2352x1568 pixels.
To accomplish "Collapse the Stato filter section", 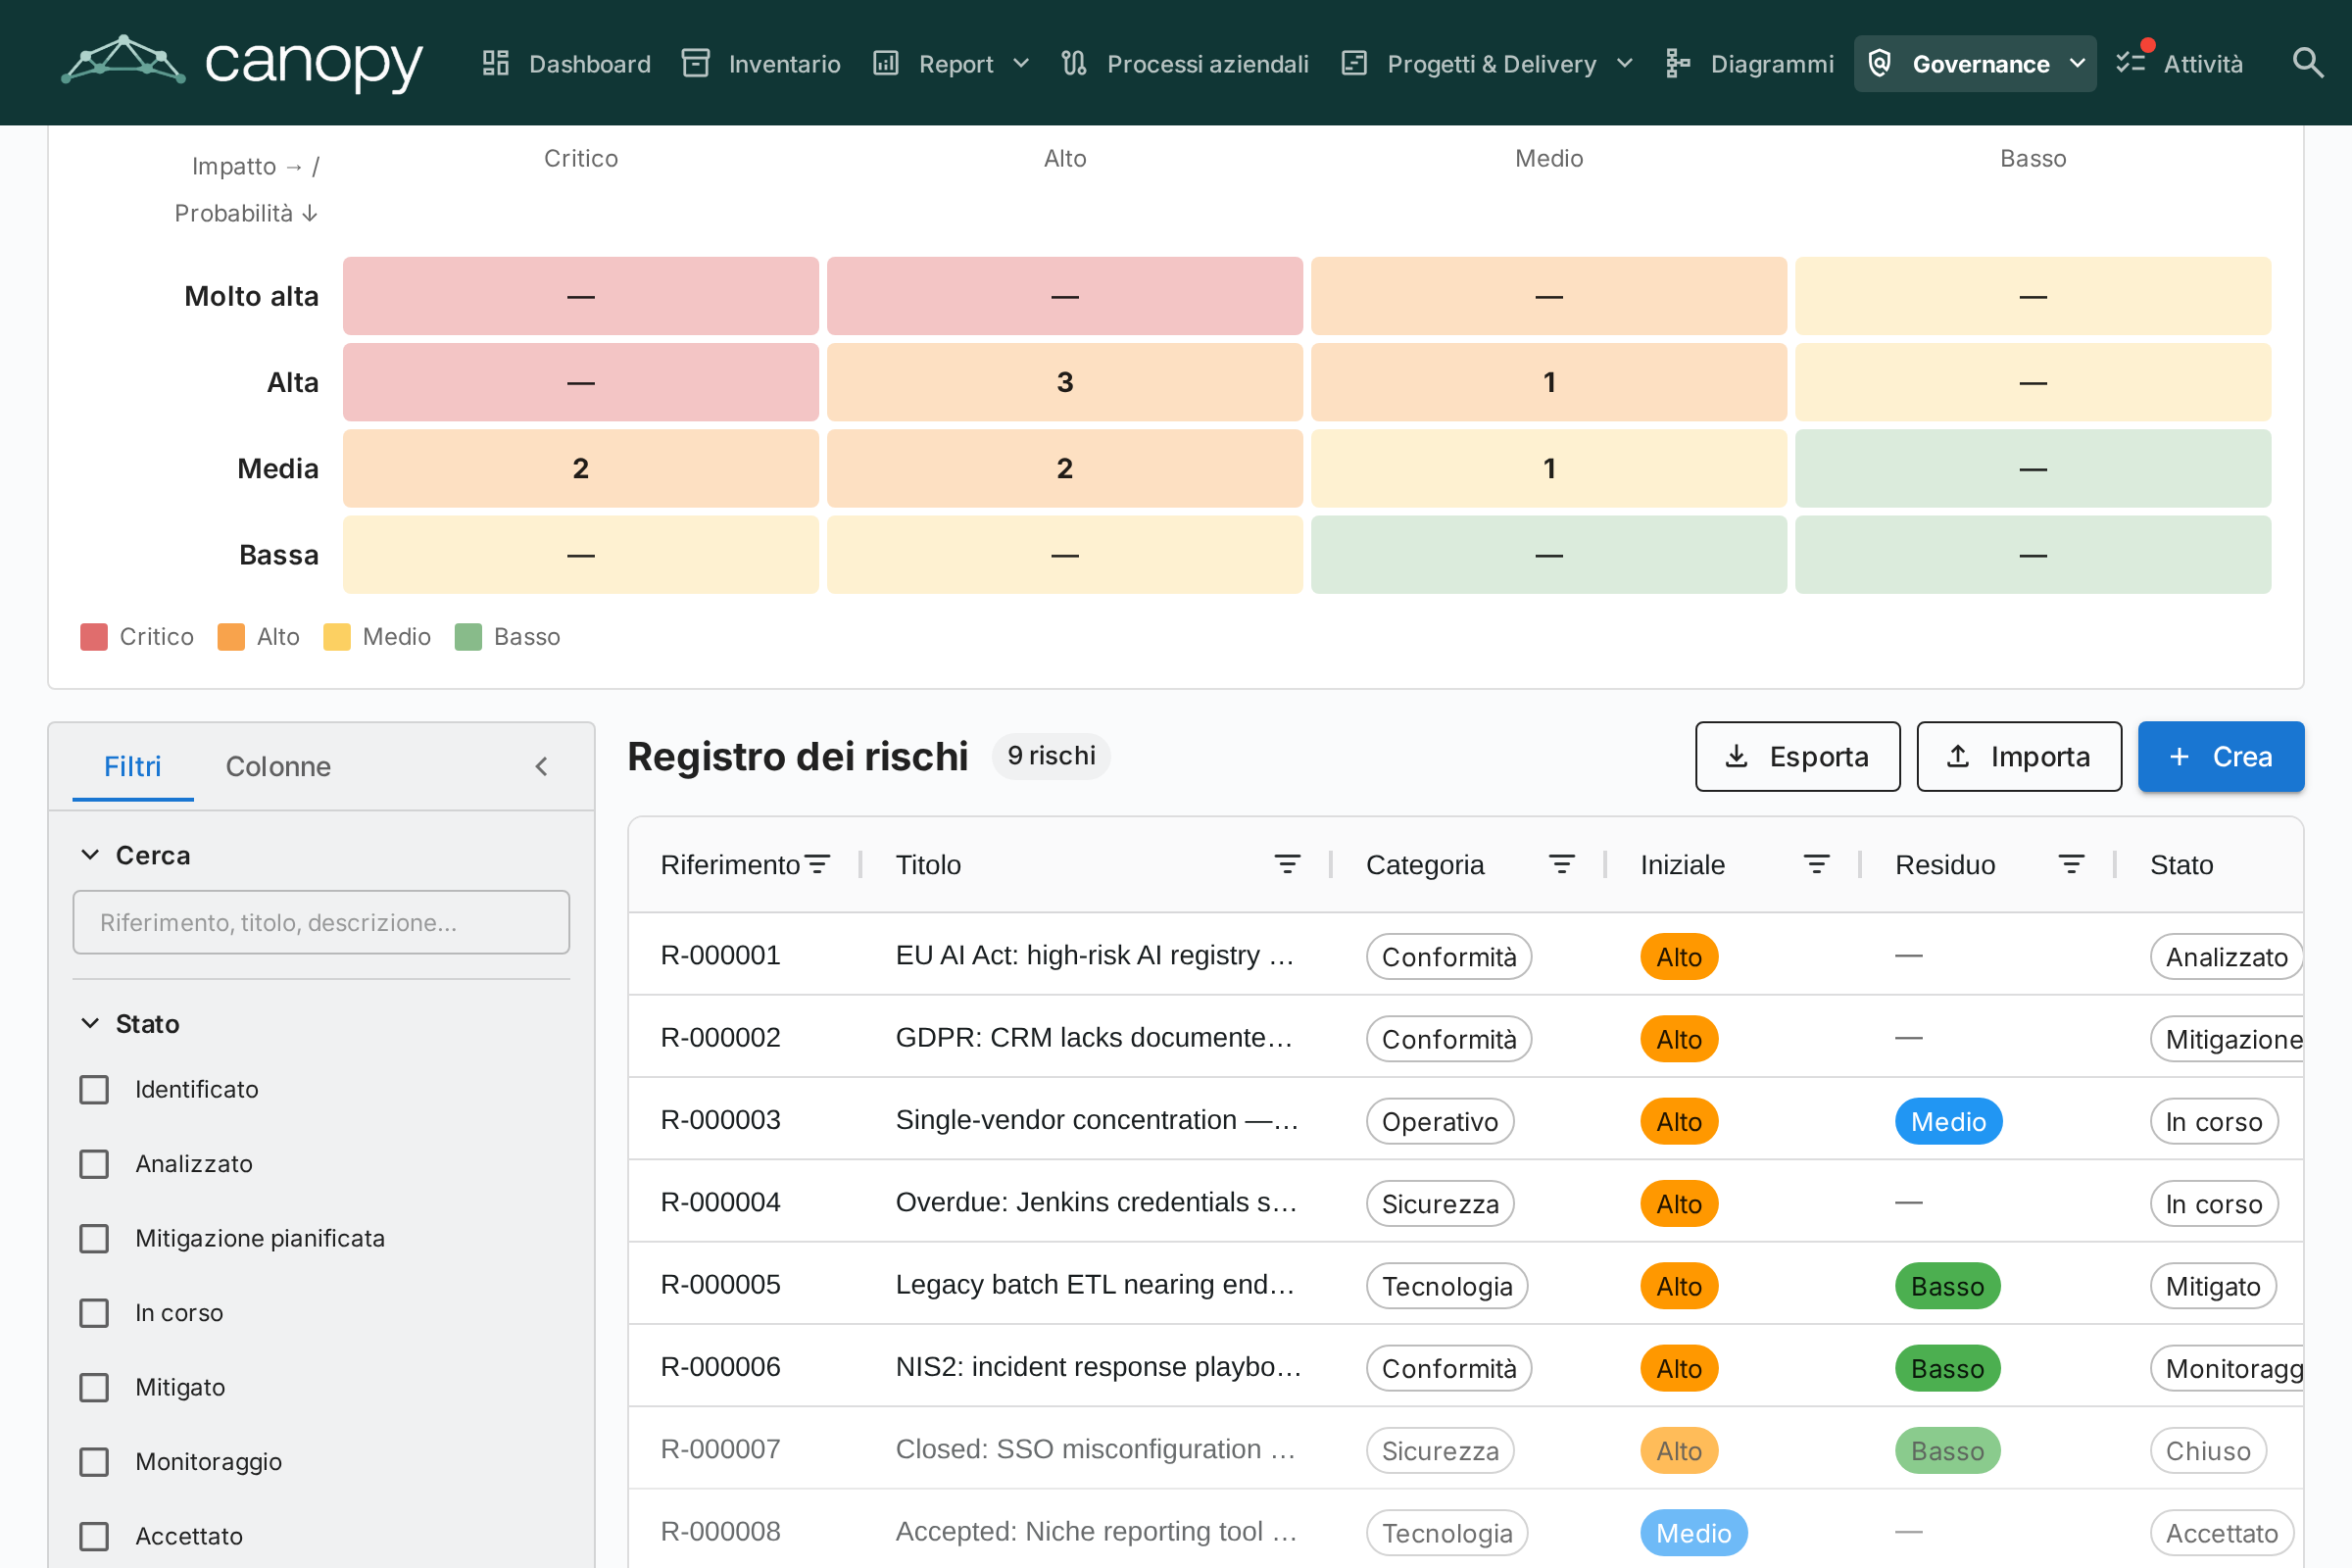I will click(x=90, y=1023).
